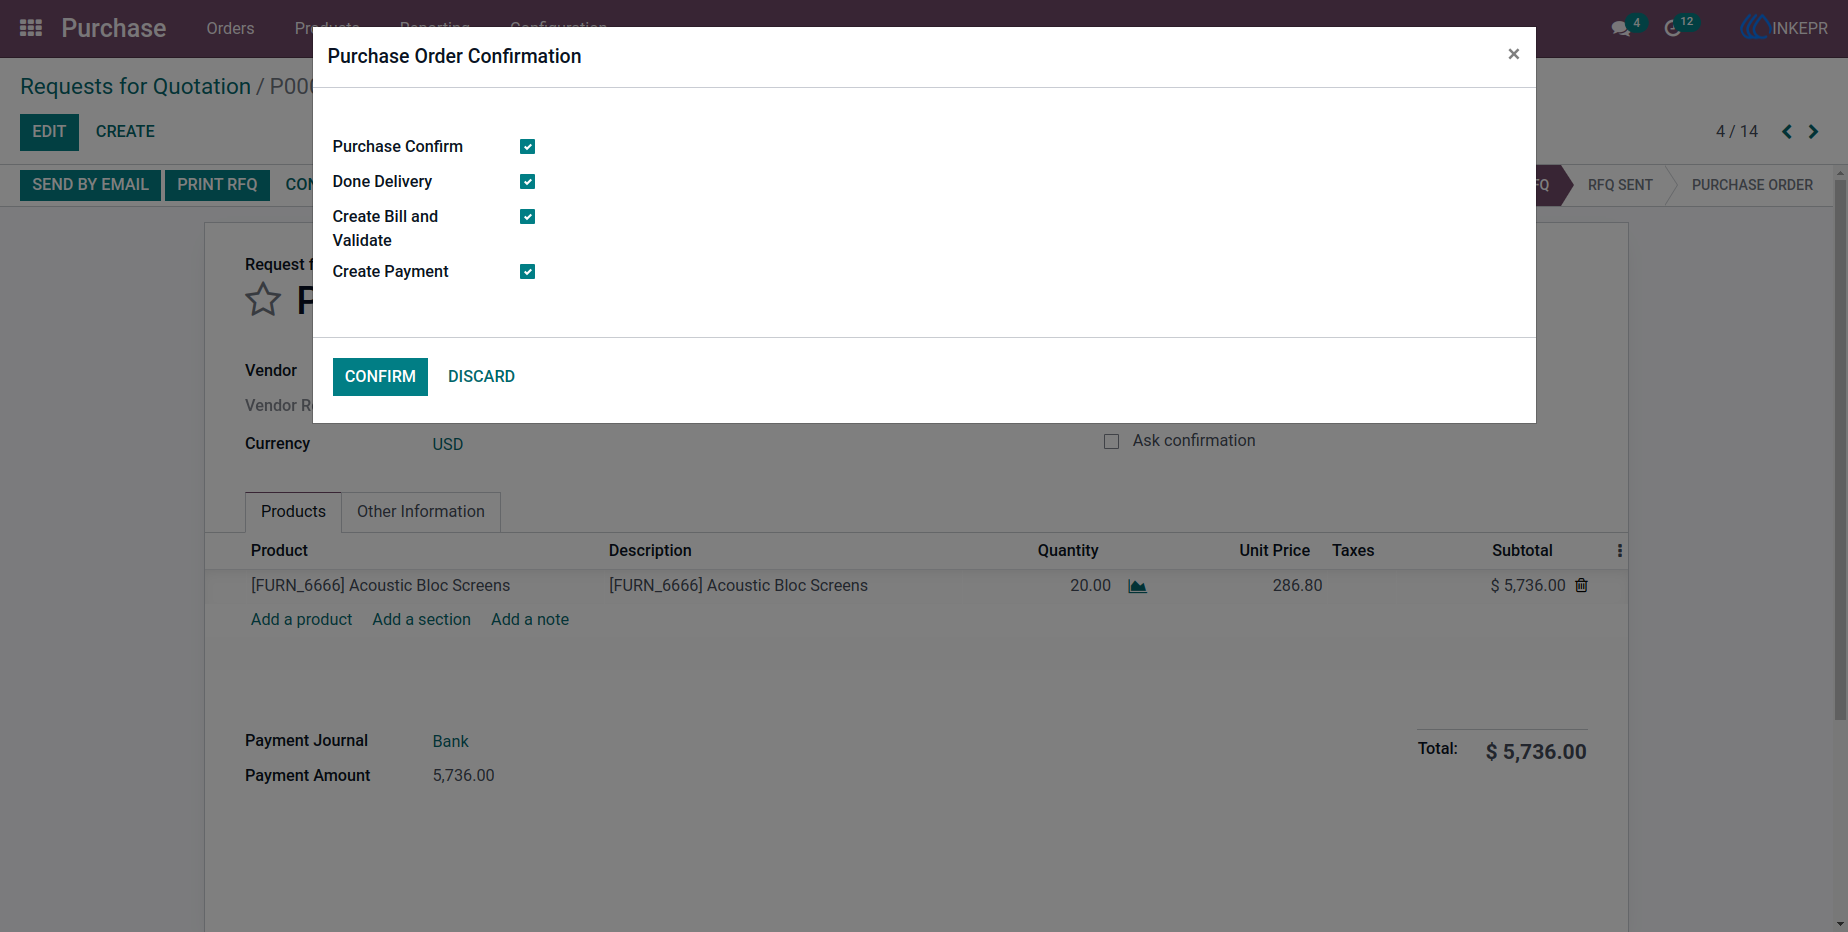The width and height of the screenshot is (1848, 932).
Task: Uncheck the Purchase Confirm checkbox
Action: coord(527,147)
